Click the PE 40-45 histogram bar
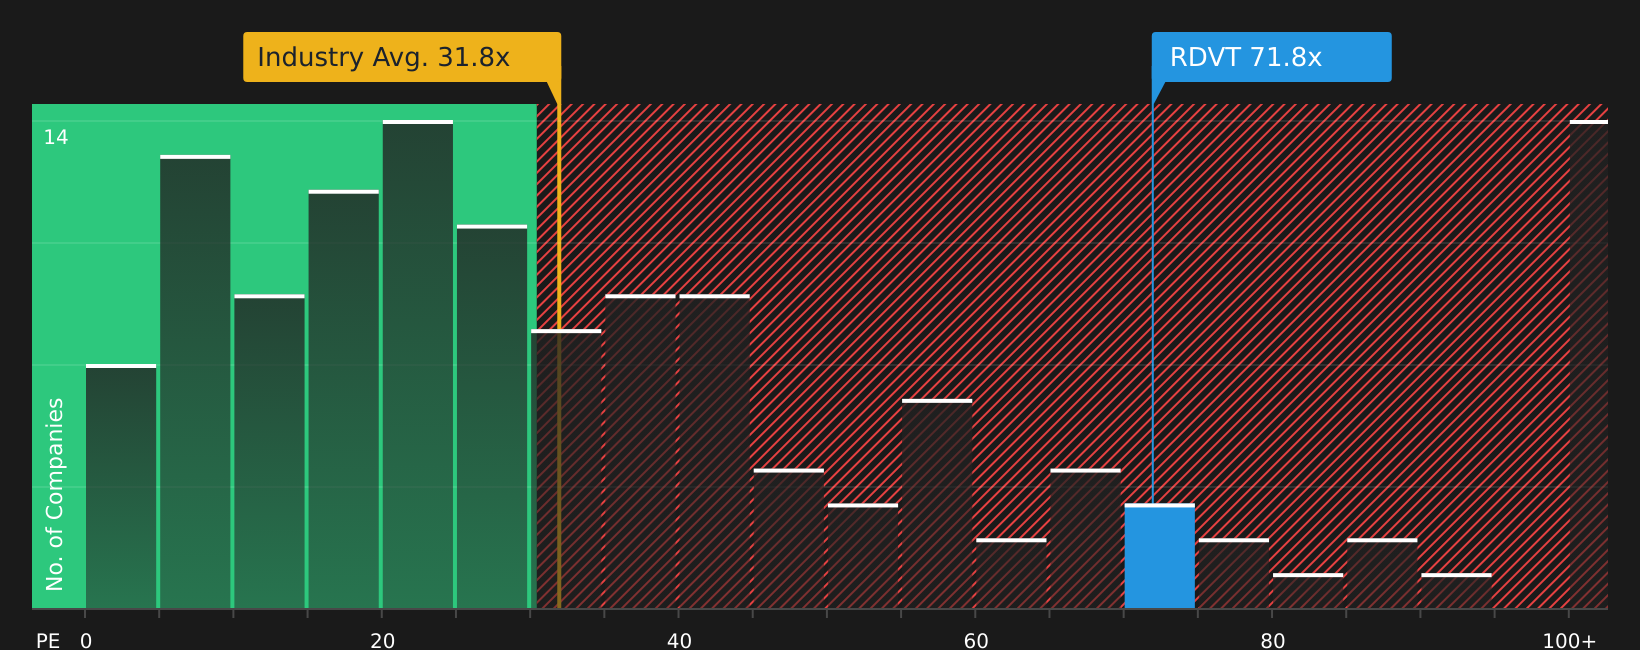 click(x=714, y=451)
